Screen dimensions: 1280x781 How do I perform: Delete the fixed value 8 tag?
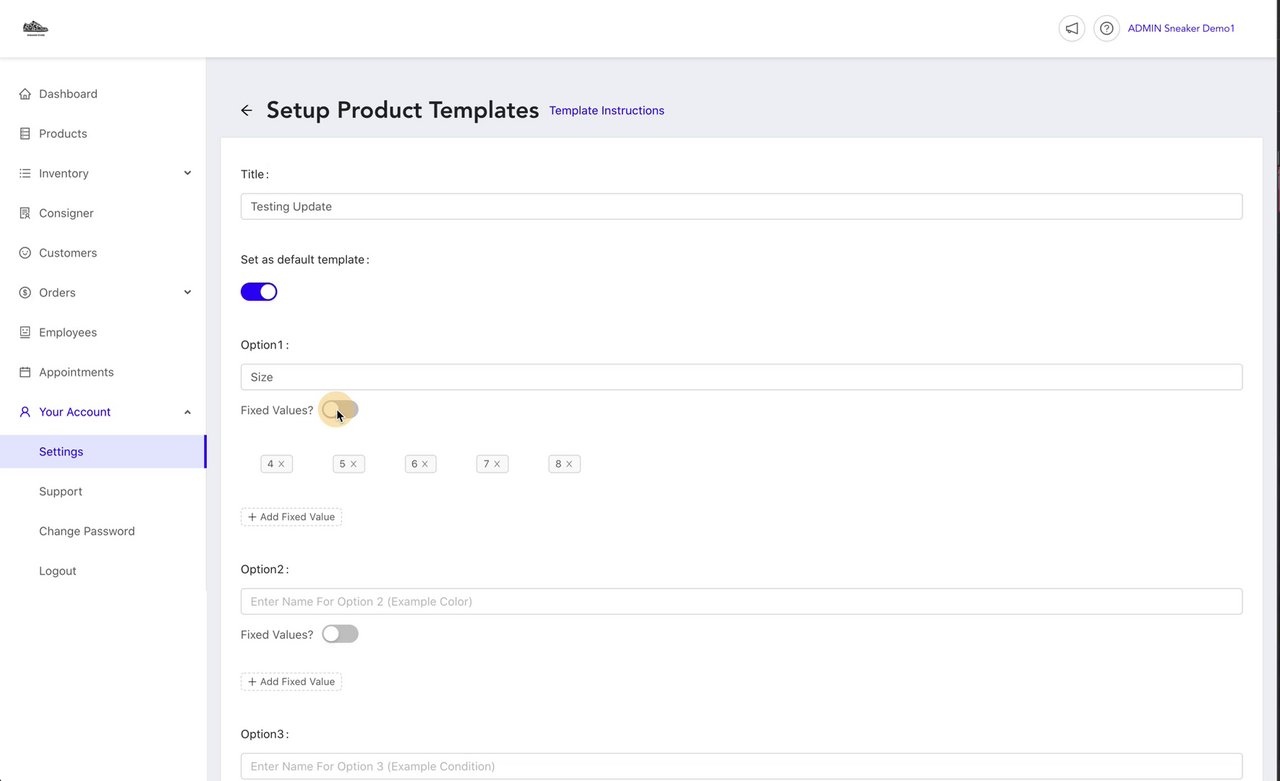[570, 464]
